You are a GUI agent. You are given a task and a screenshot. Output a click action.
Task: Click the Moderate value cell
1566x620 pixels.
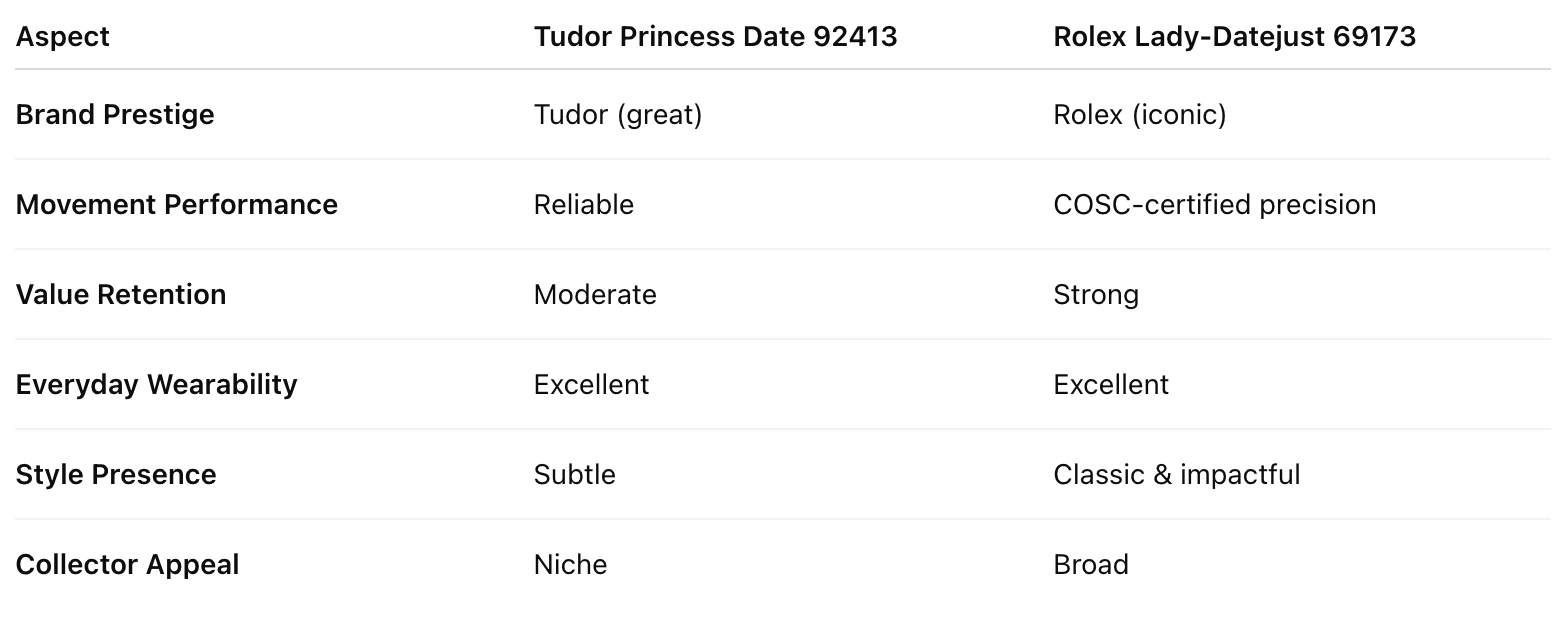point(595,295)
